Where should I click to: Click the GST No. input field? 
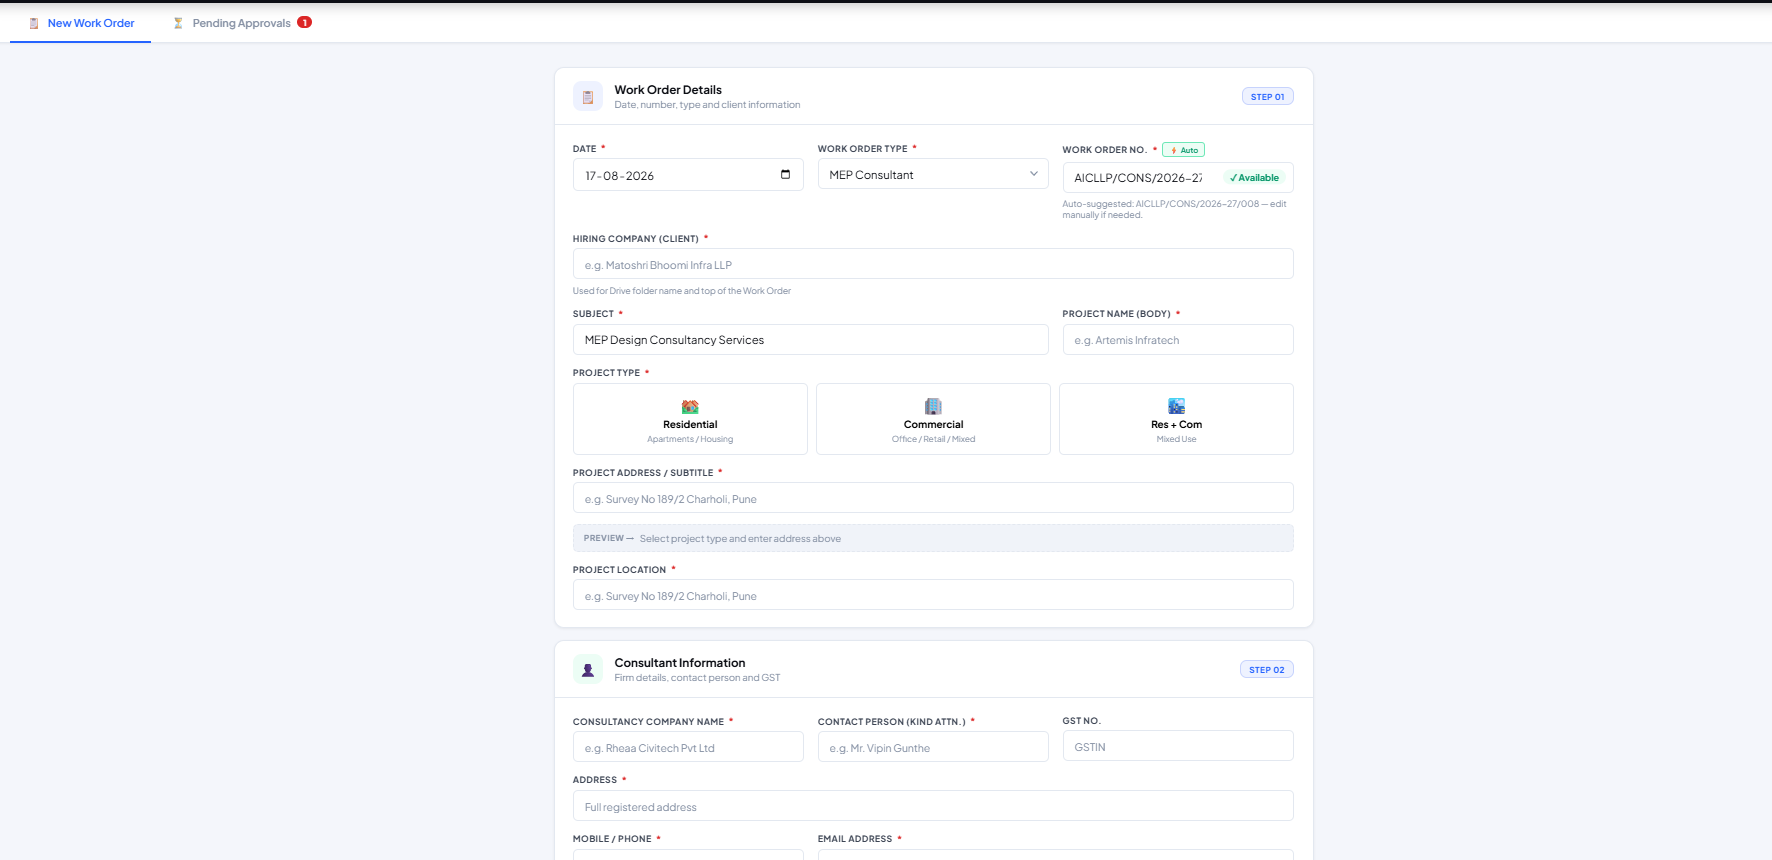coord(1178,746)
